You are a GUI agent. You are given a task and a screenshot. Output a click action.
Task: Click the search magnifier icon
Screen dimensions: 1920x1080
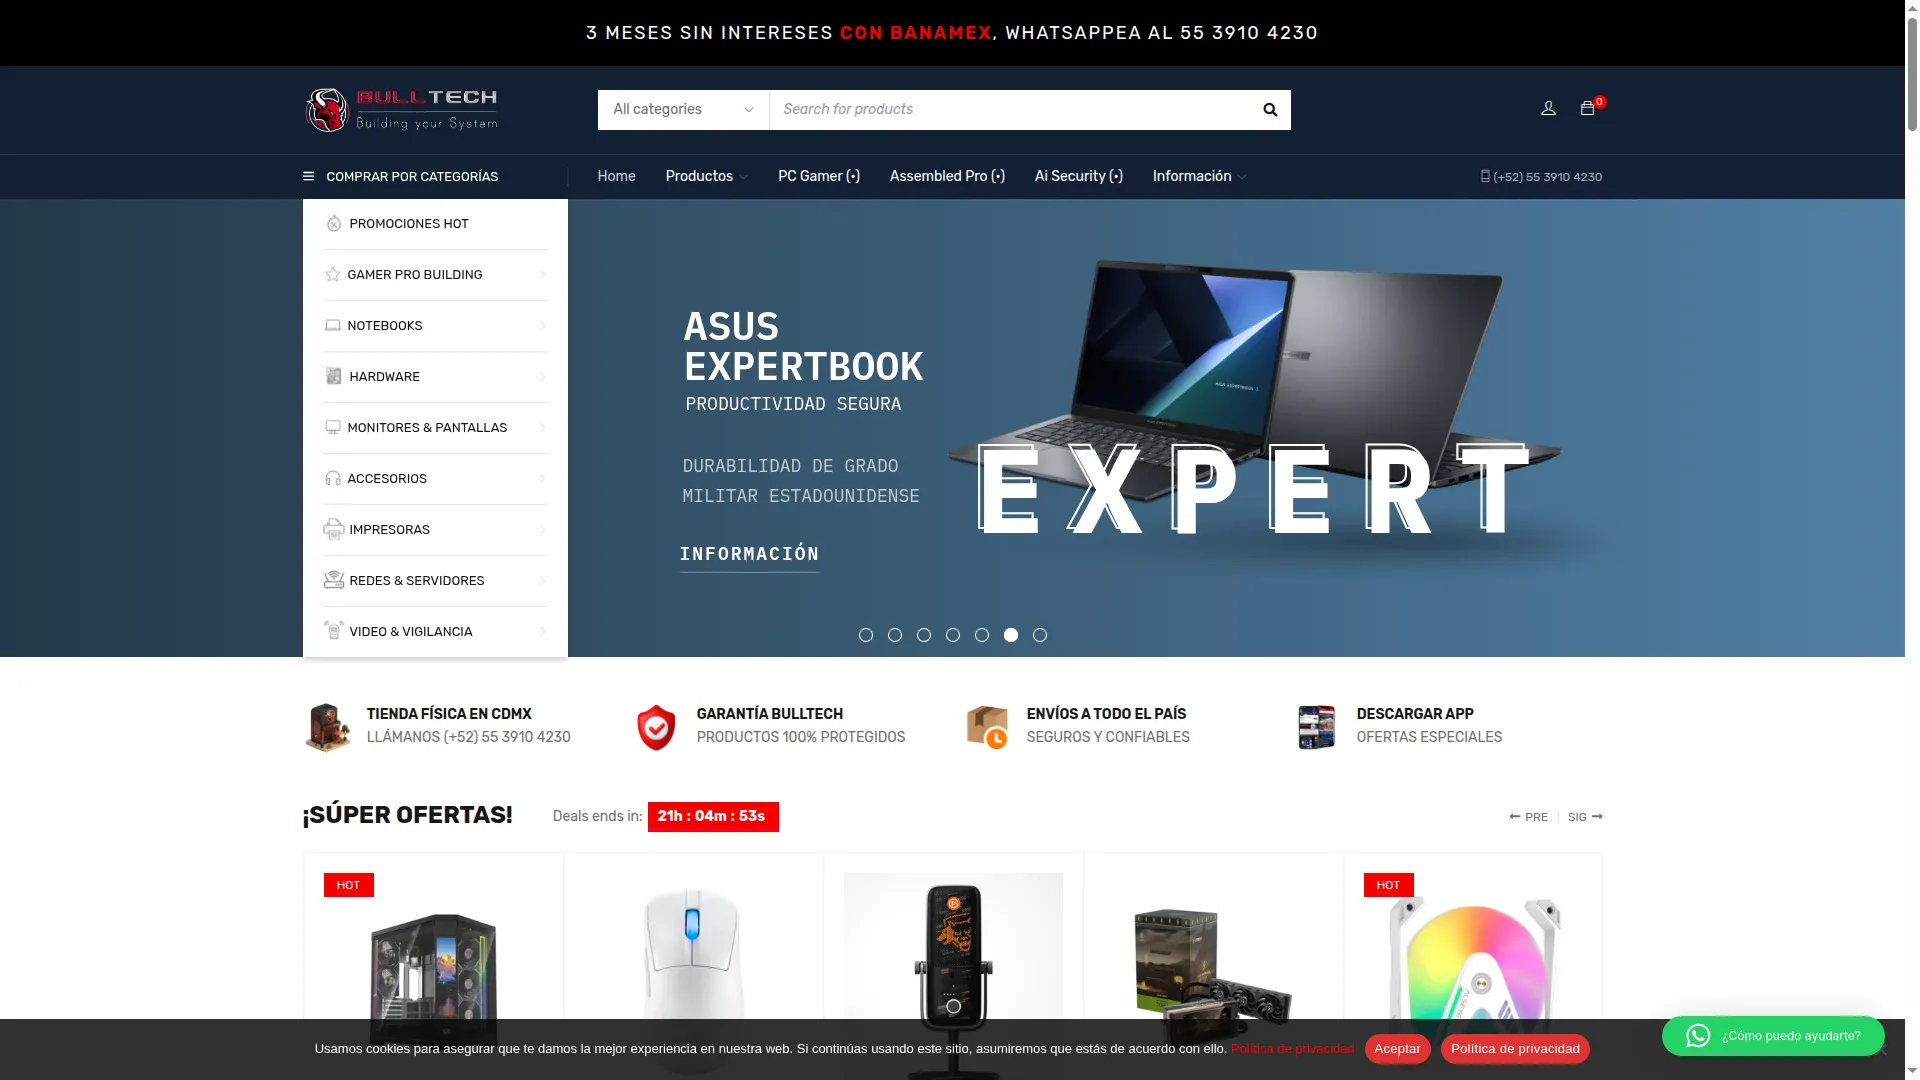pos(1270,110)
